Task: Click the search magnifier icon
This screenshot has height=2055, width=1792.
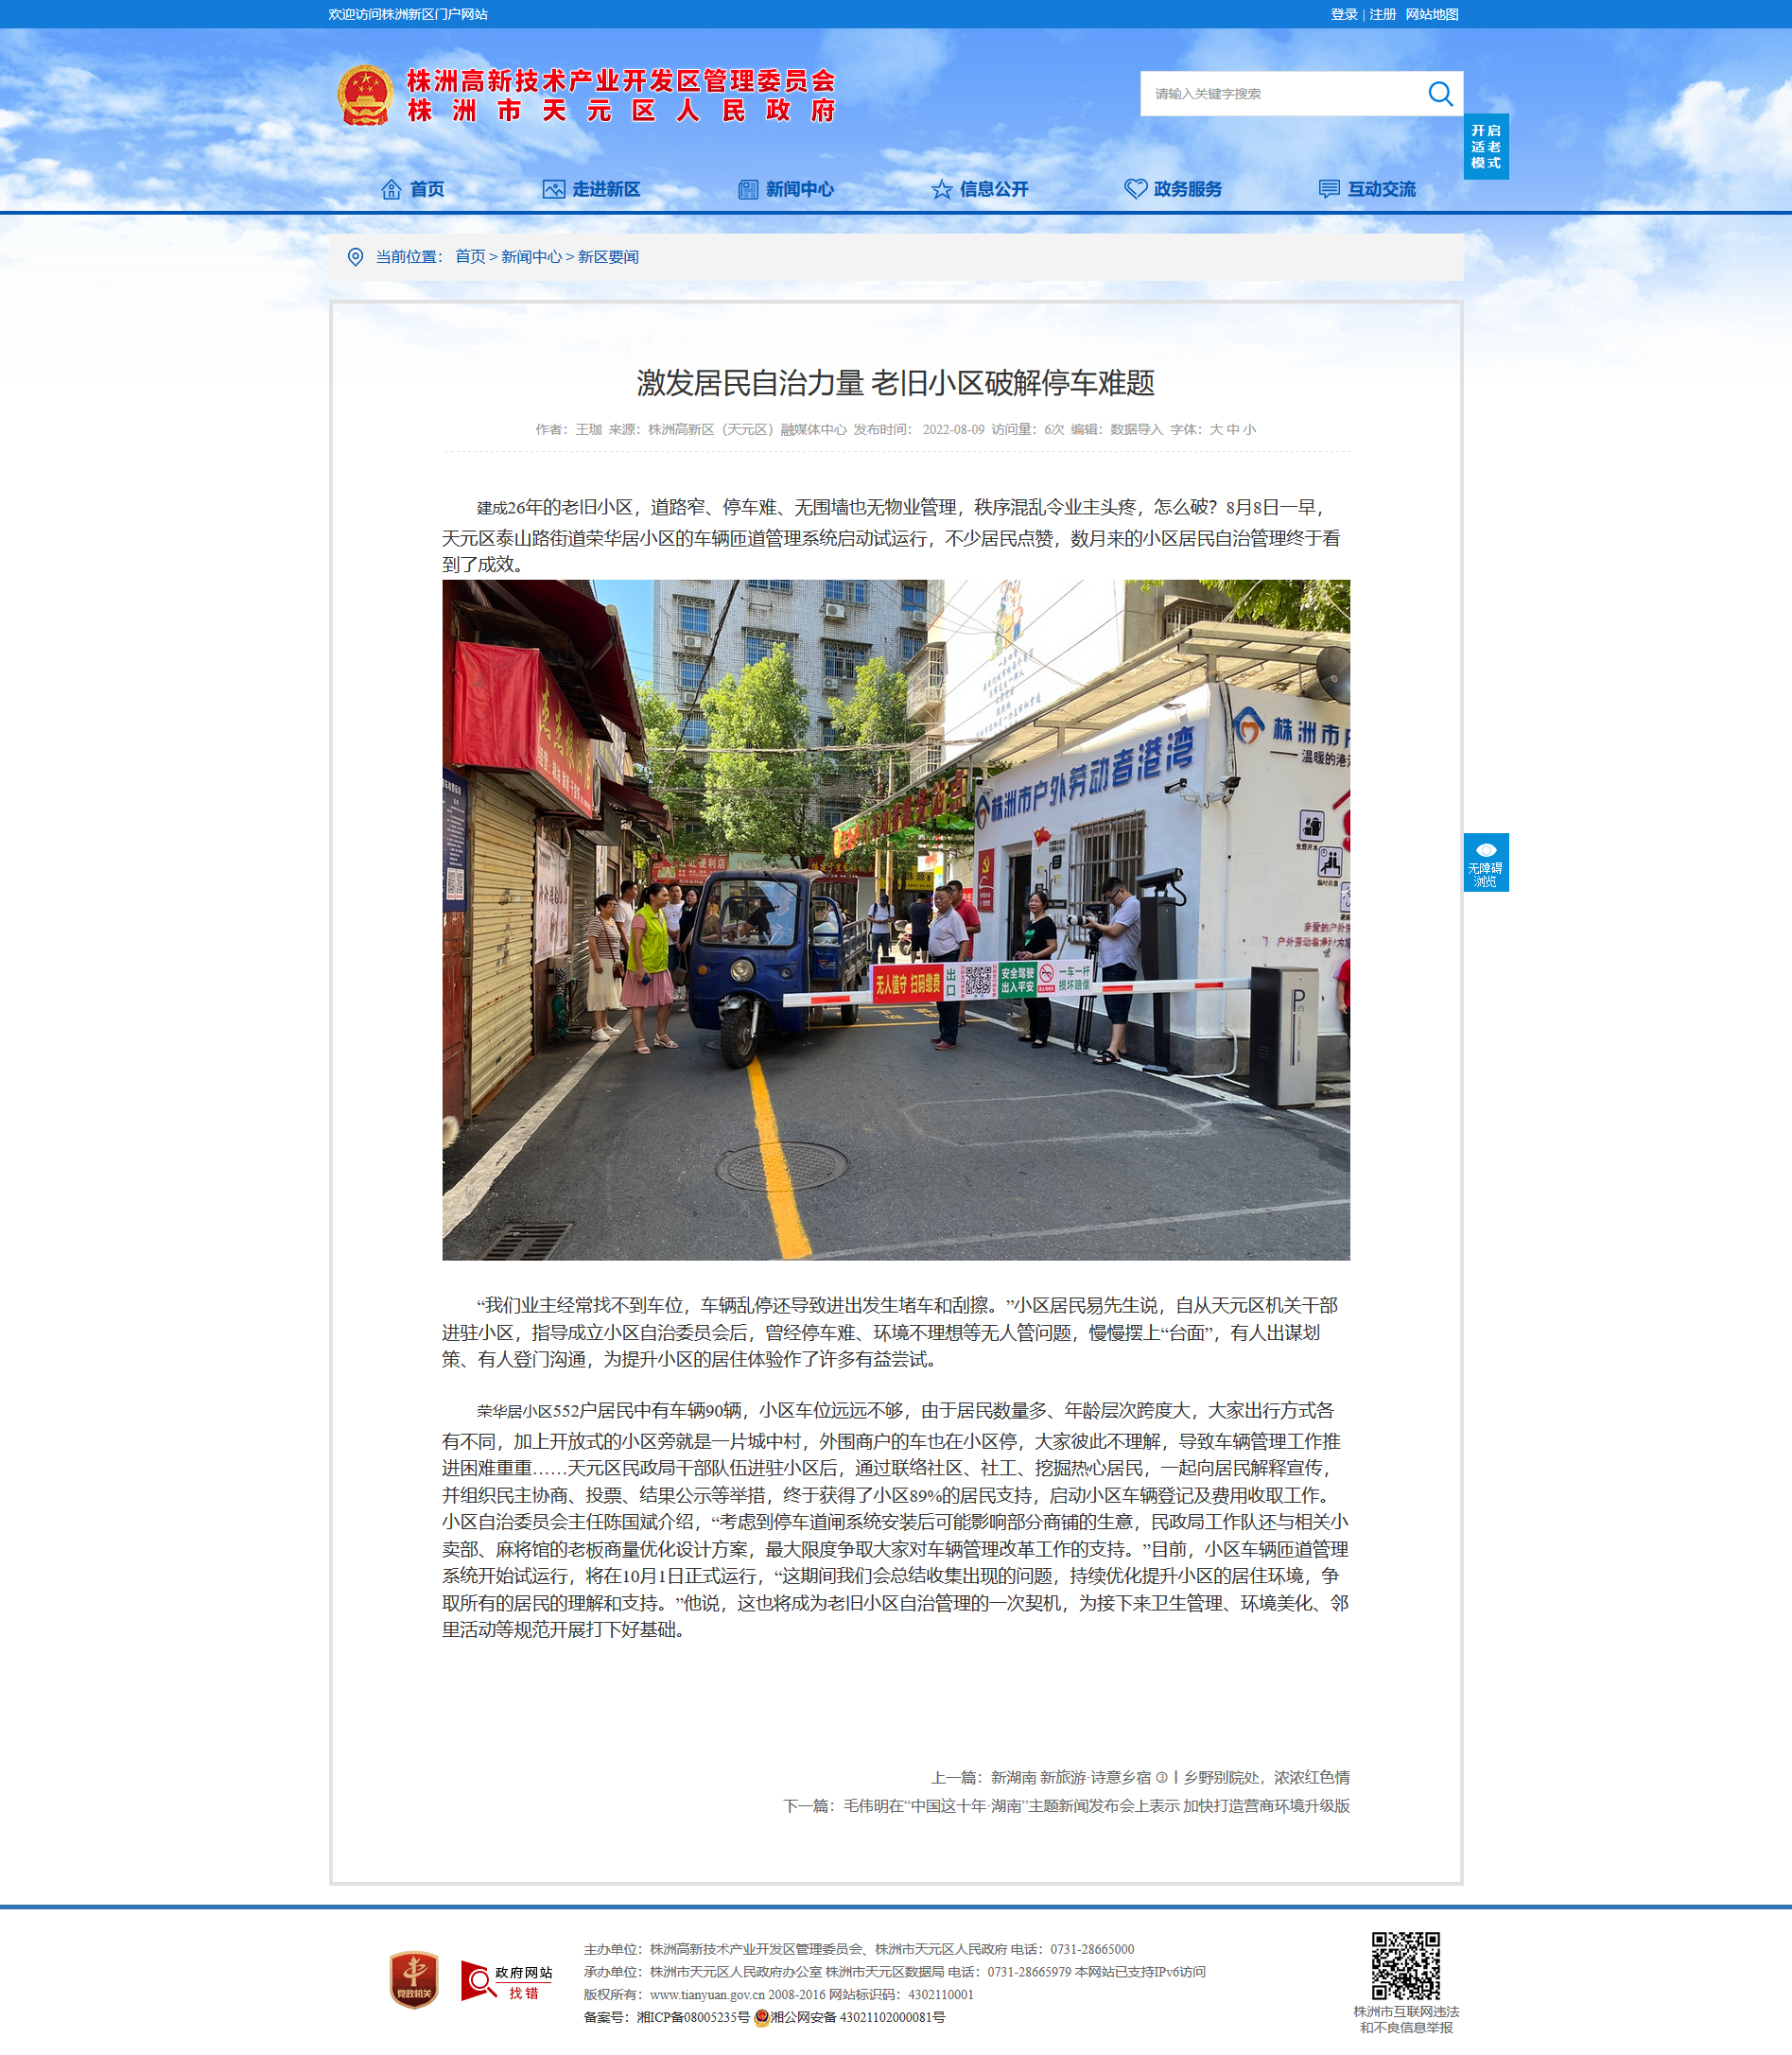Action: pyautogui.click(x=1439, y=94)
